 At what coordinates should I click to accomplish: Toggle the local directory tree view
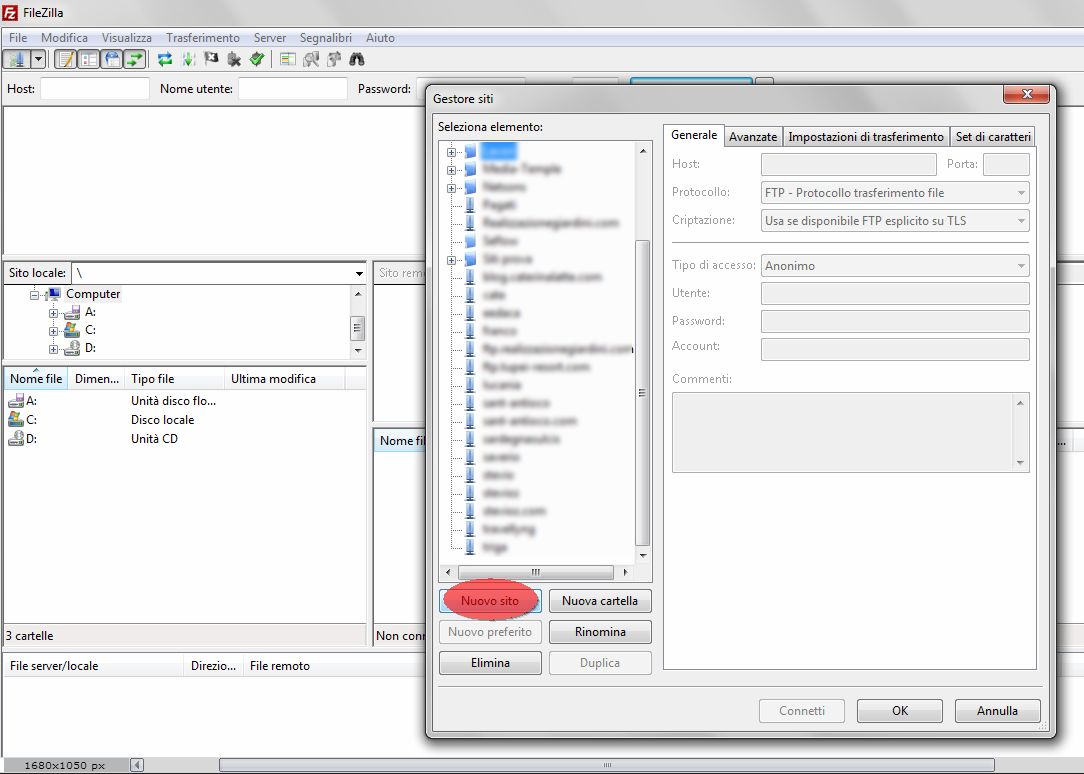[x=89, y=60]
